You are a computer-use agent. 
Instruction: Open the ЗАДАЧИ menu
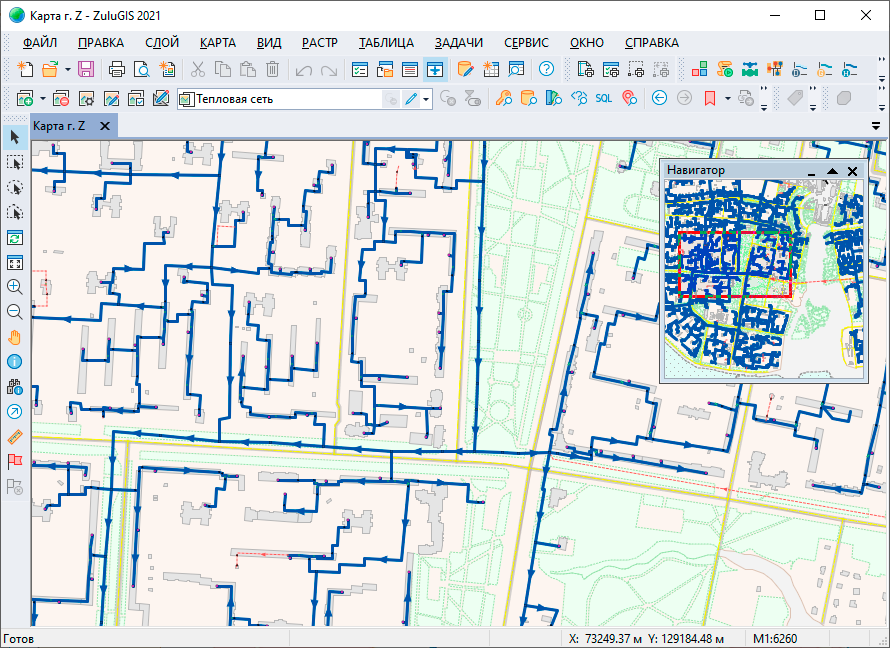click(459, 43)
